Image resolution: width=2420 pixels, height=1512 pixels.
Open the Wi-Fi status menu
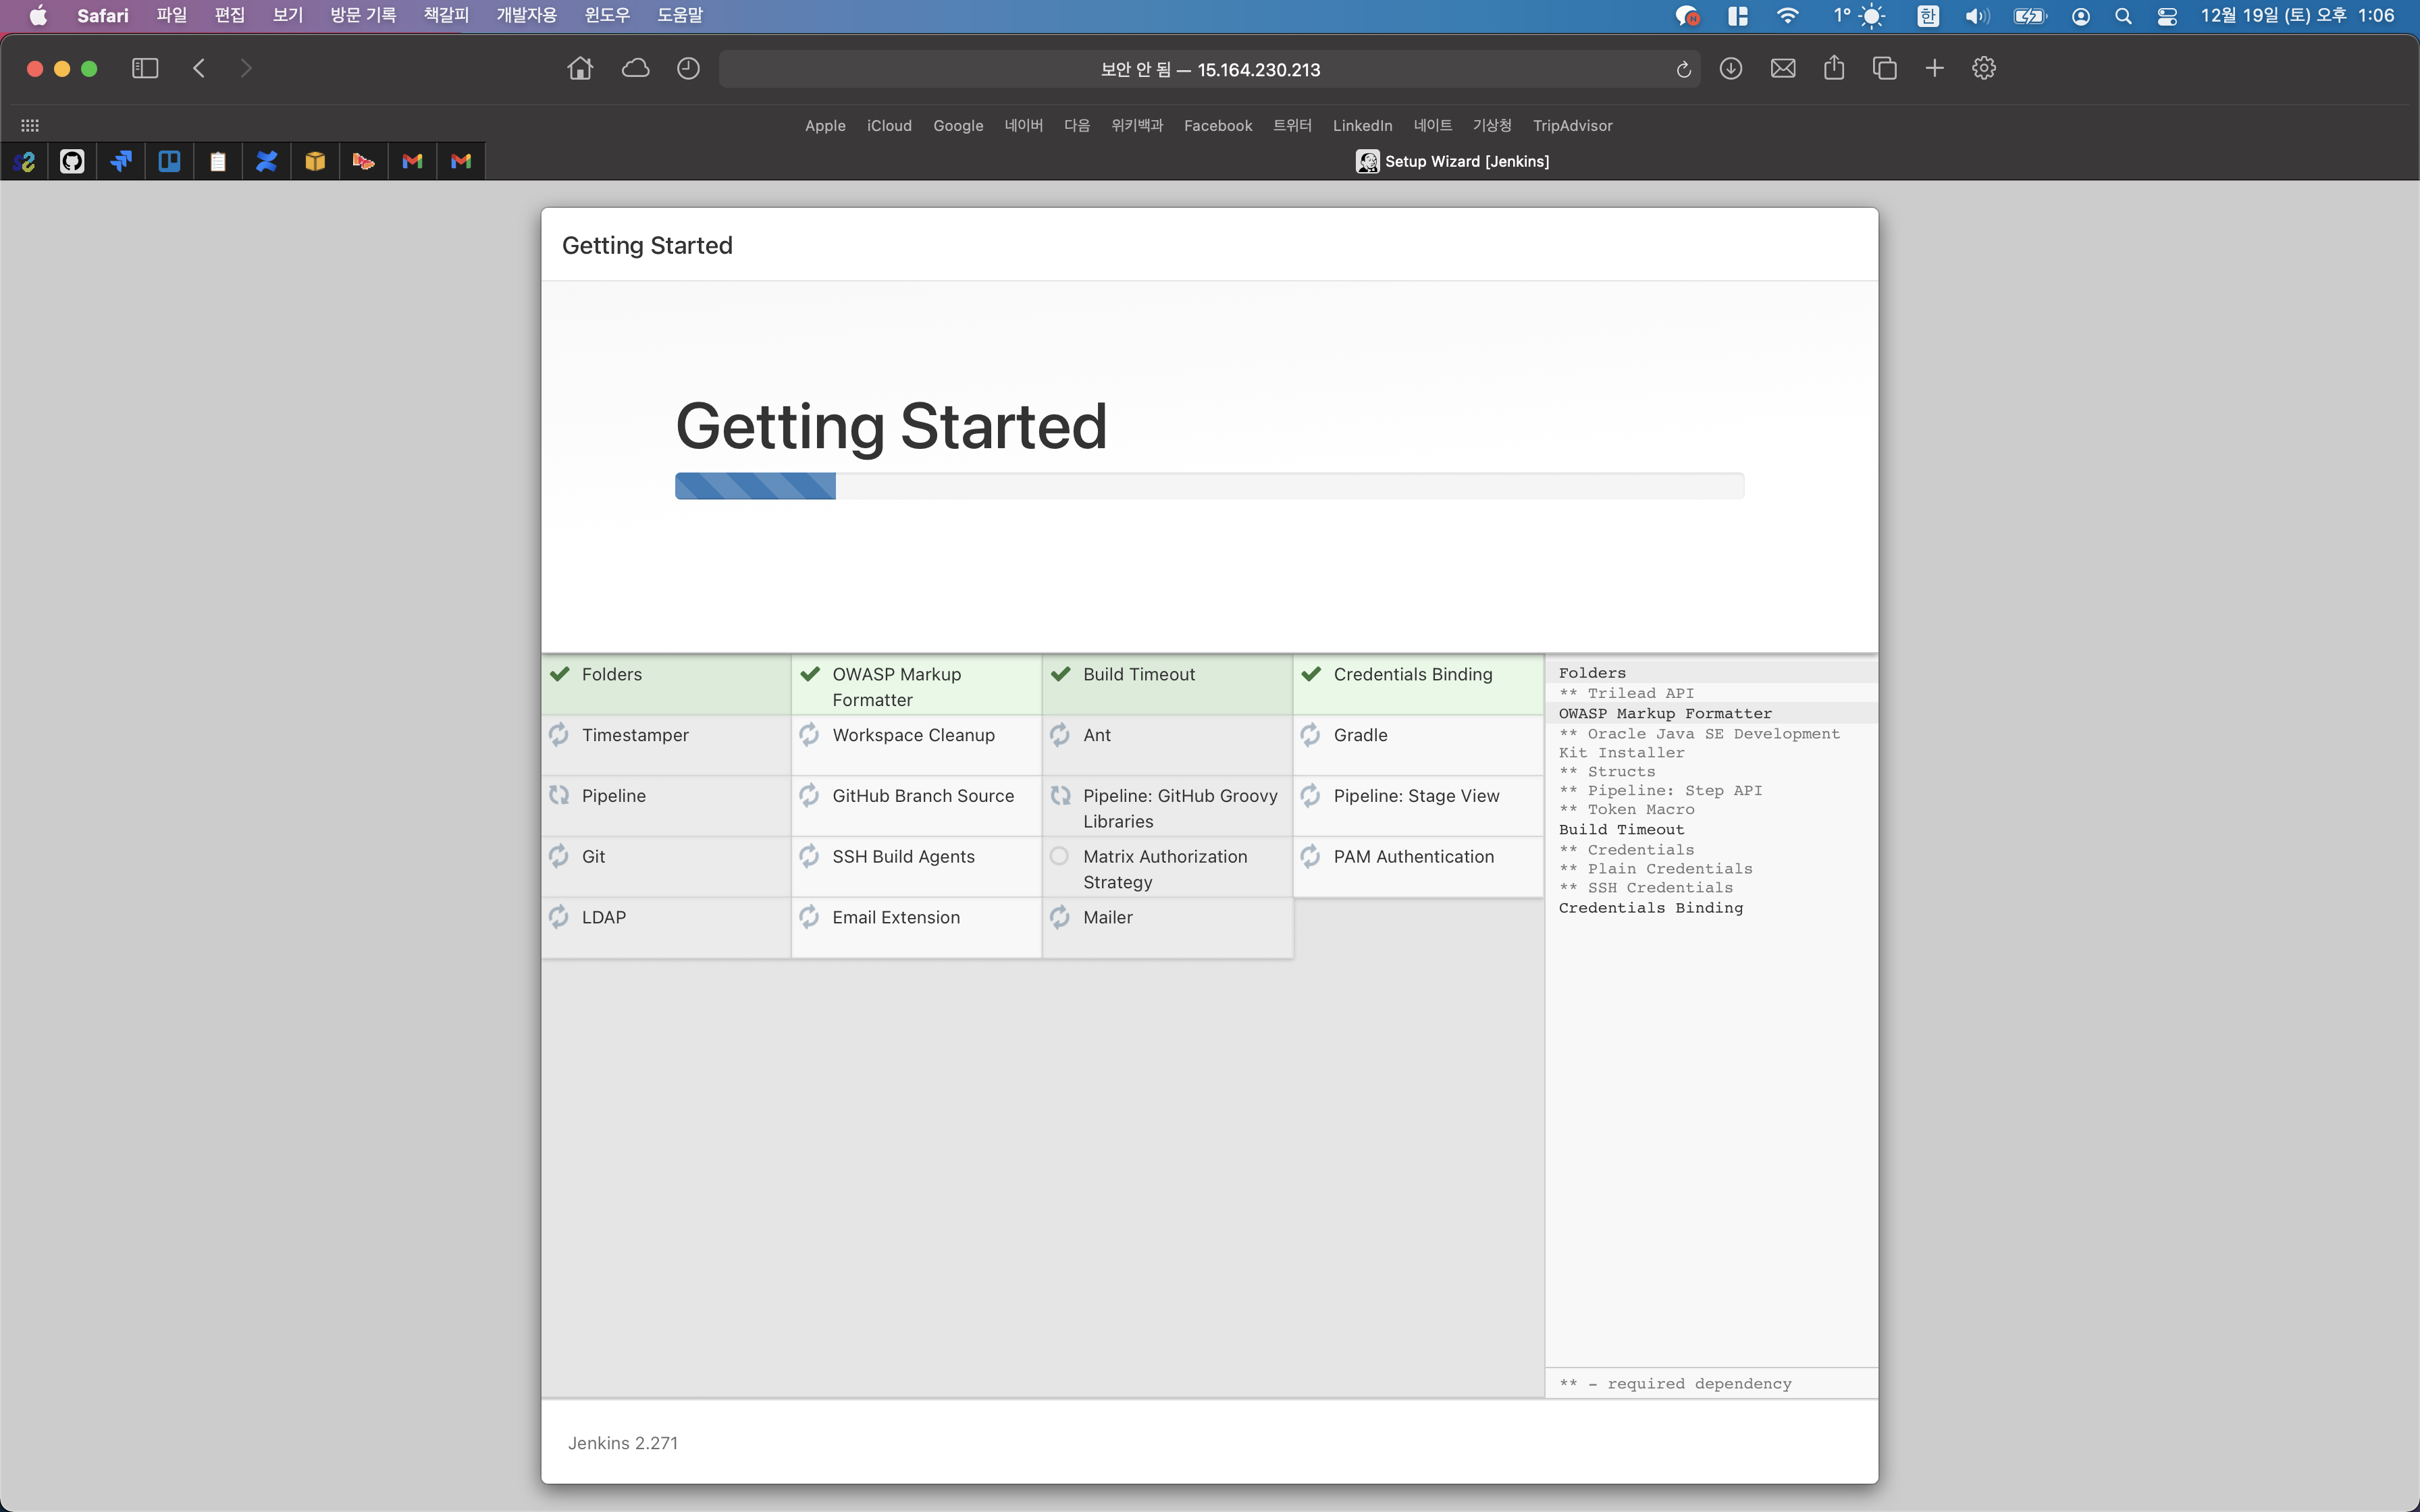pos(1787,16)
